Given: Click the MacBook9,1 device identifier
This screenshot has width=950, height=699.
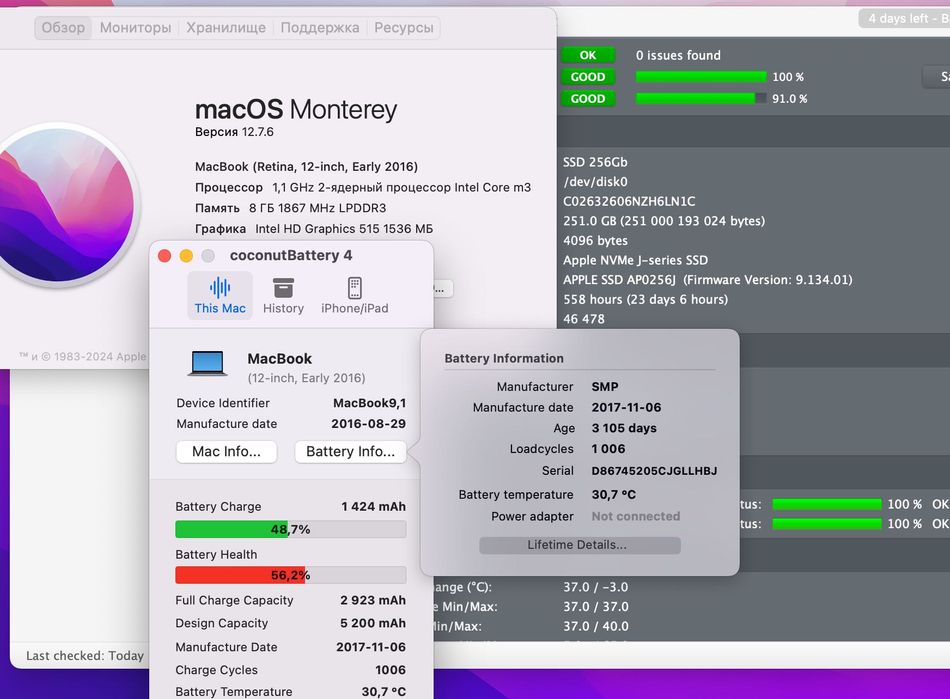Looking at the screenshot, I should (x=370, y=403).
